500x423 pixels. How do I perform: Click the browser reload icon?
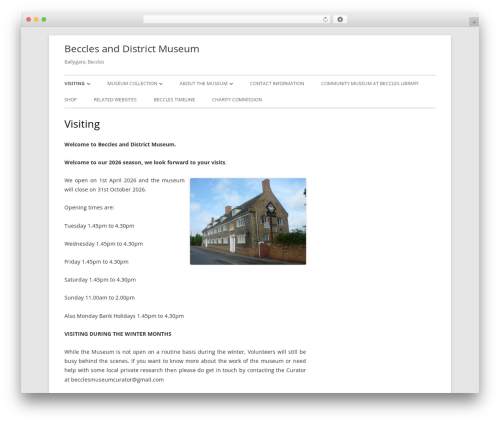325,20
